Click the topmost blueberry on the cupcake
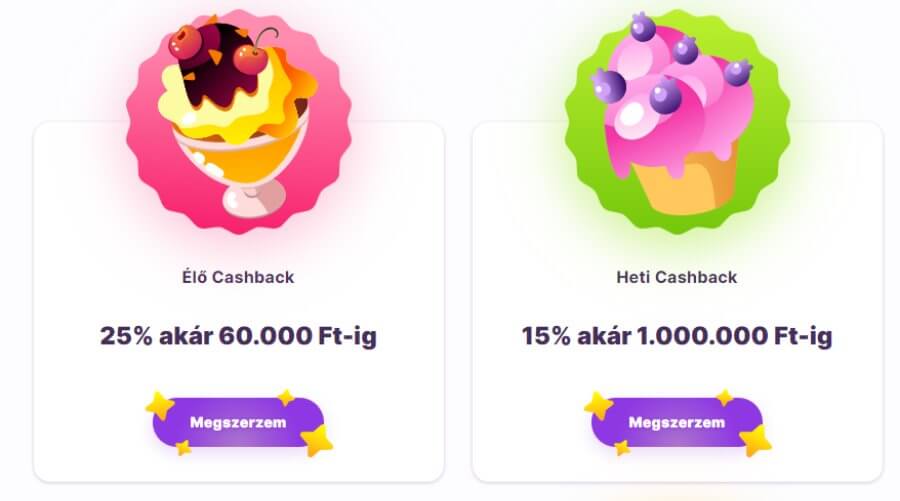 click(x=643, y=27)
